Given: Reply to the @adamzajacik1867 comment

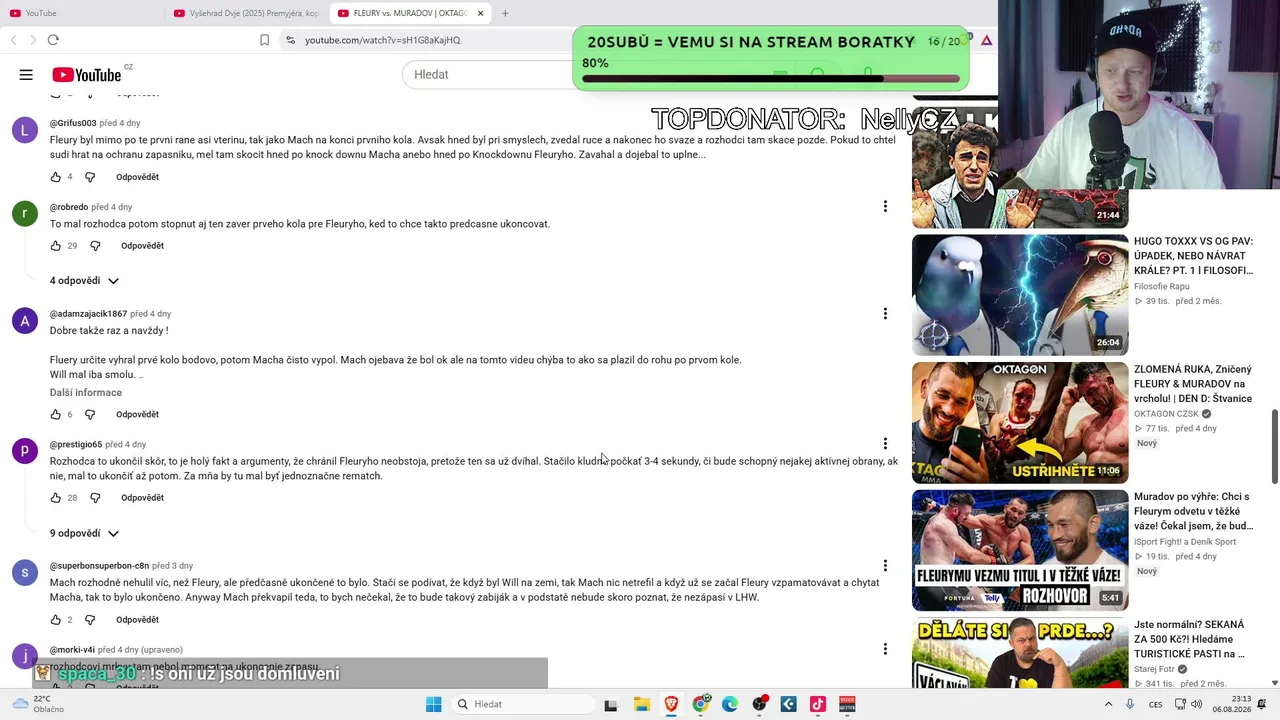Looking at the screenshot, I should coord(137,414).
